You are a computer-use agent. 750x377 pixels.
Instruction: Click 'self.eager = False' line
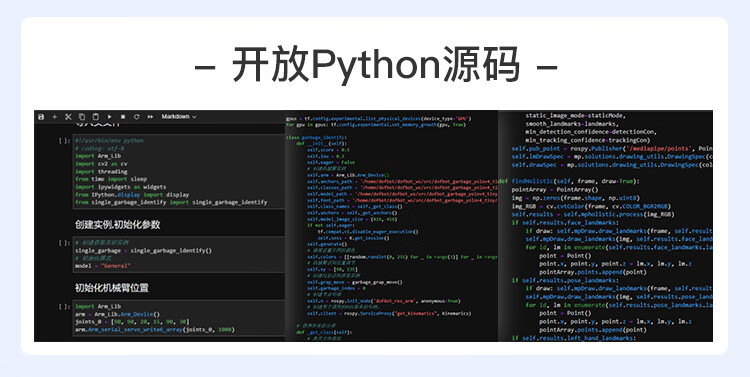pos(331,162)
